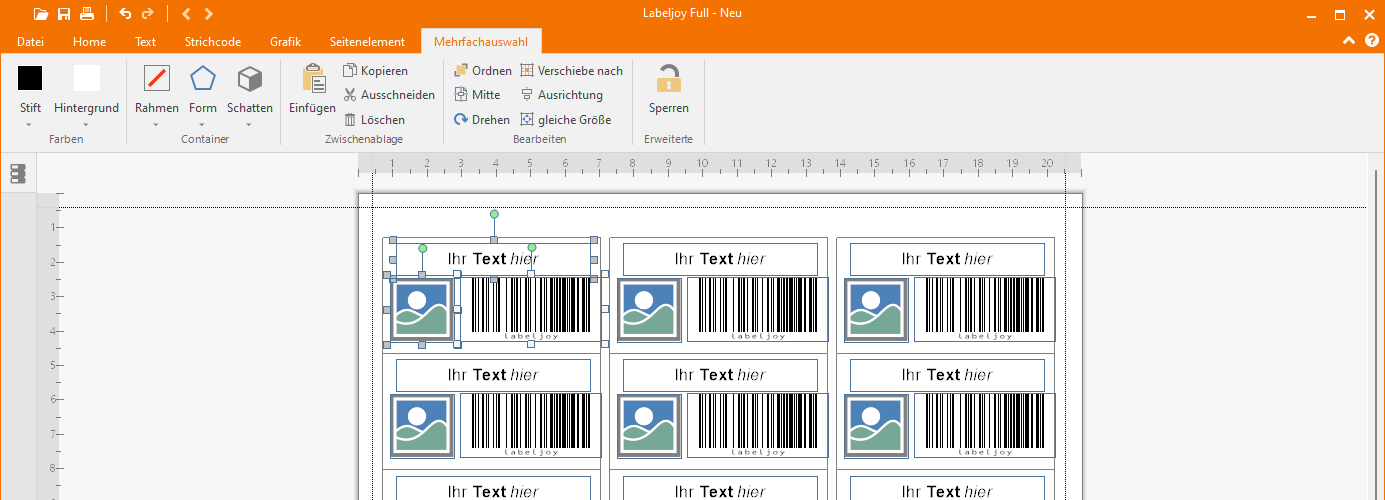Select the Mehrfachauswahl tab
The height and width of the screenshot is (500, 1385).
tap(481, 42)
